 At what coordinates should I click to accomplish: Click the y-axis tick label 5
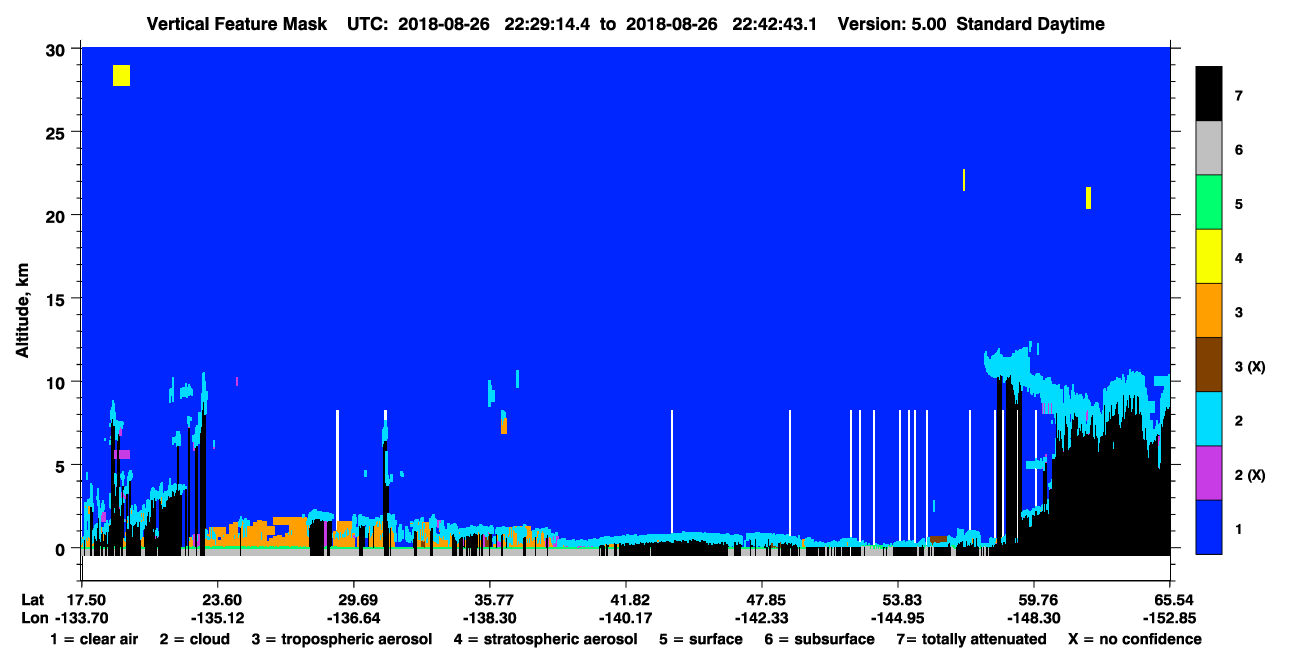tap(61, 465)
